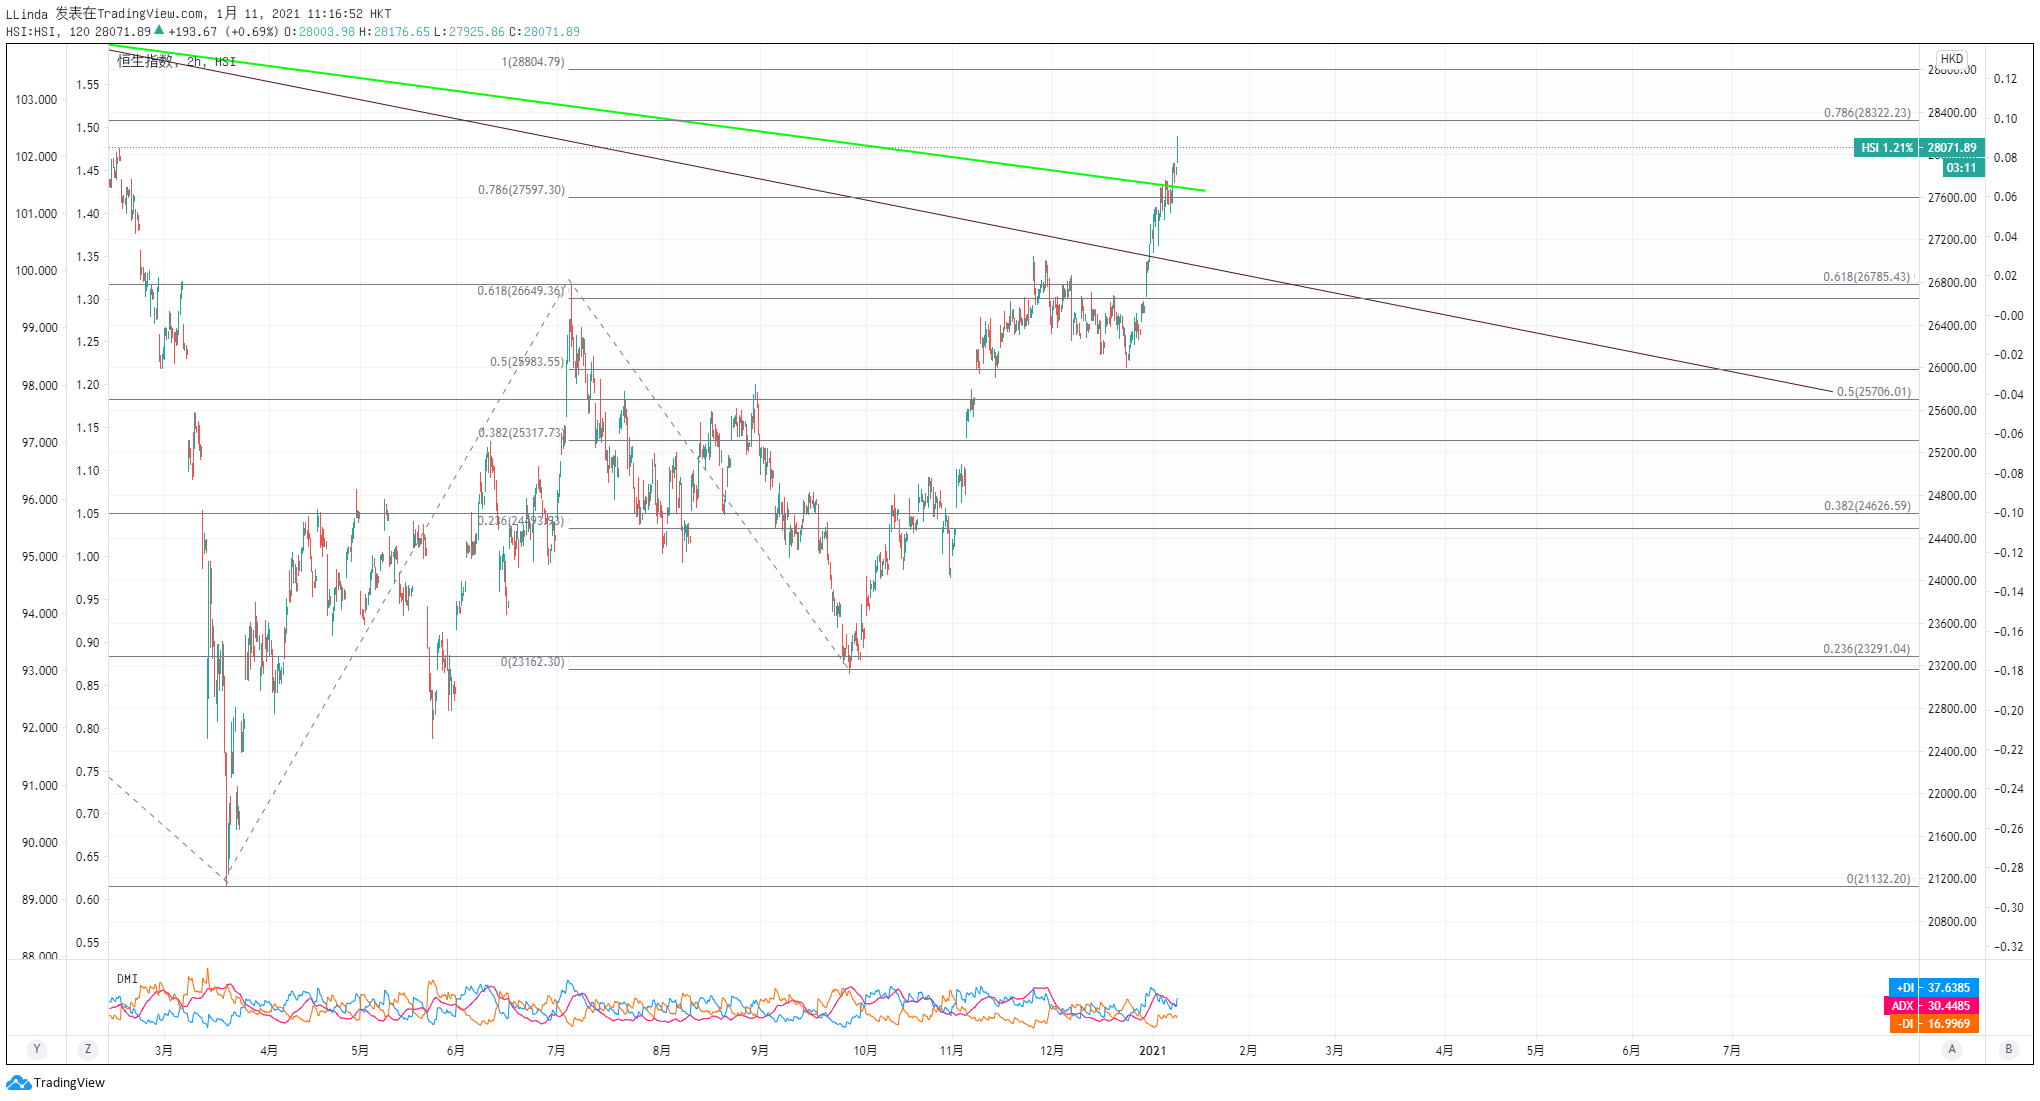Click the current price label 28071.89
Screen dimensions: 2040x1101
pos(1952,148)
